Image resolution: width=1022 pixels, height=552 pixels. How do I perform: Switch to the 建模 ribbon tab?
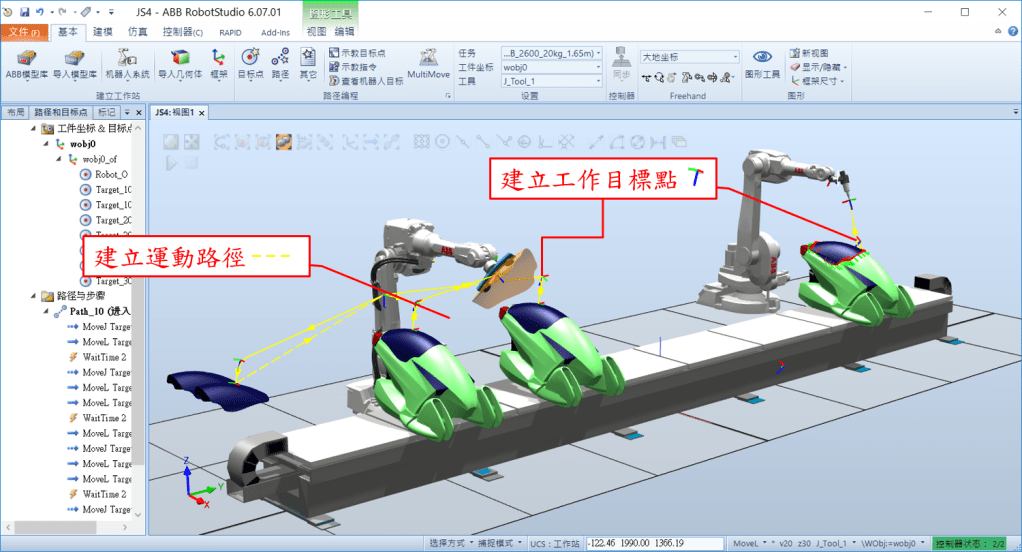[103, 32]
